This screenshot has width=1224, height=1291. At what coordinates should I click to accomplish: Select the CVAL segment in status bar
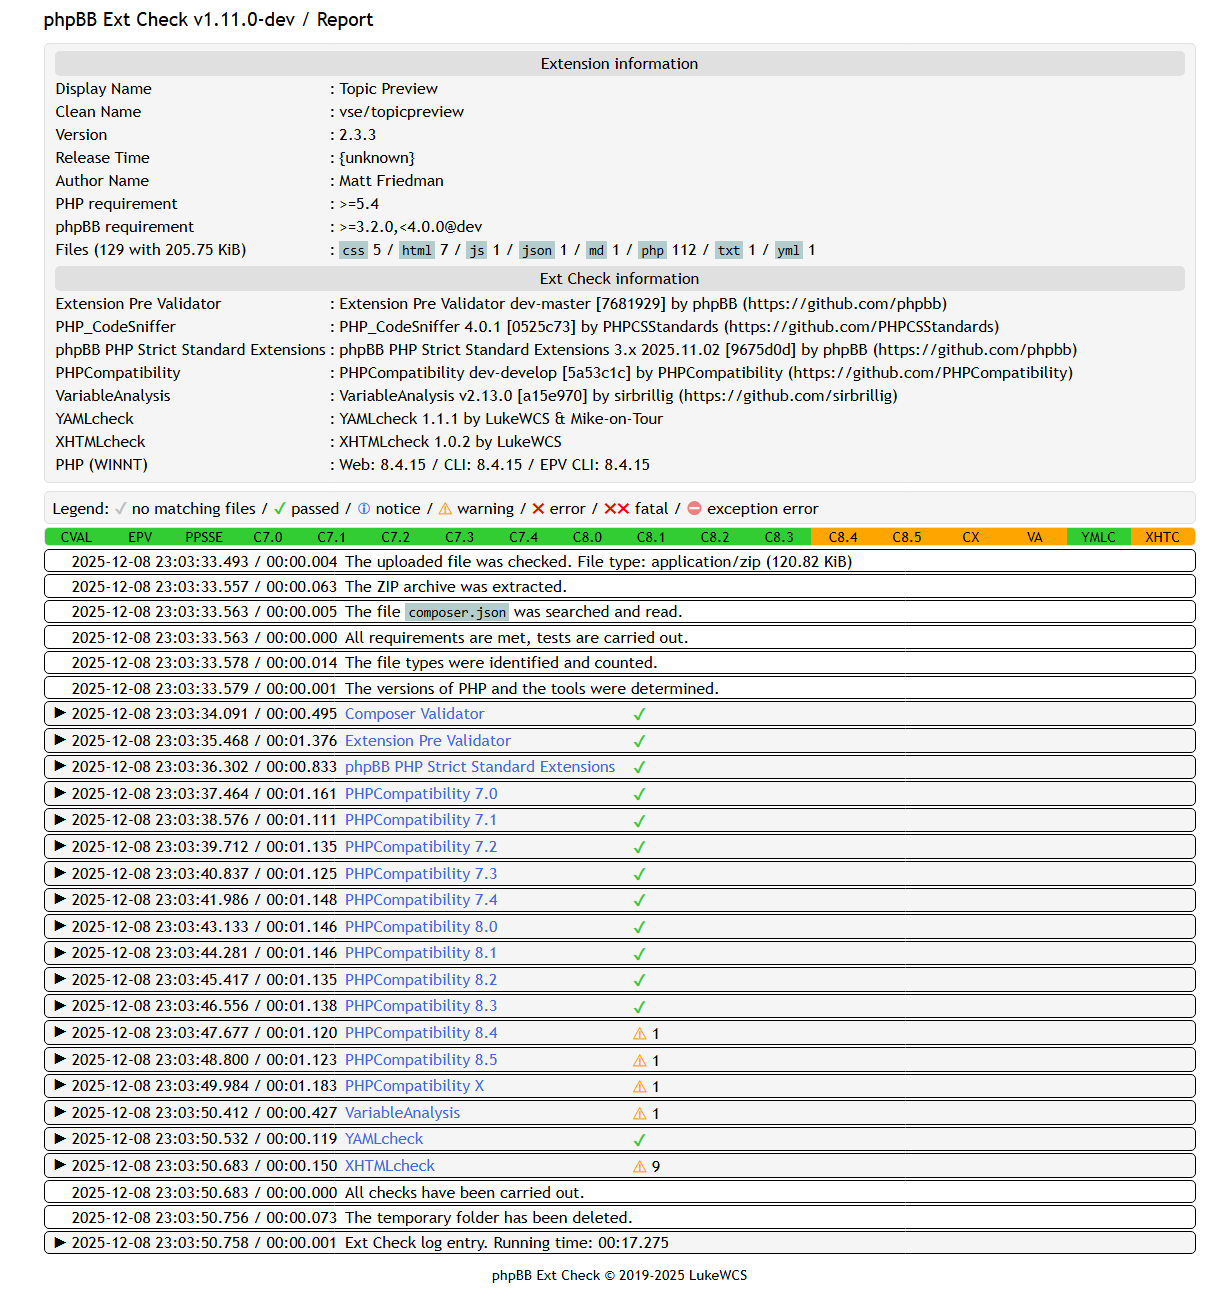click(x=76, y=537)
